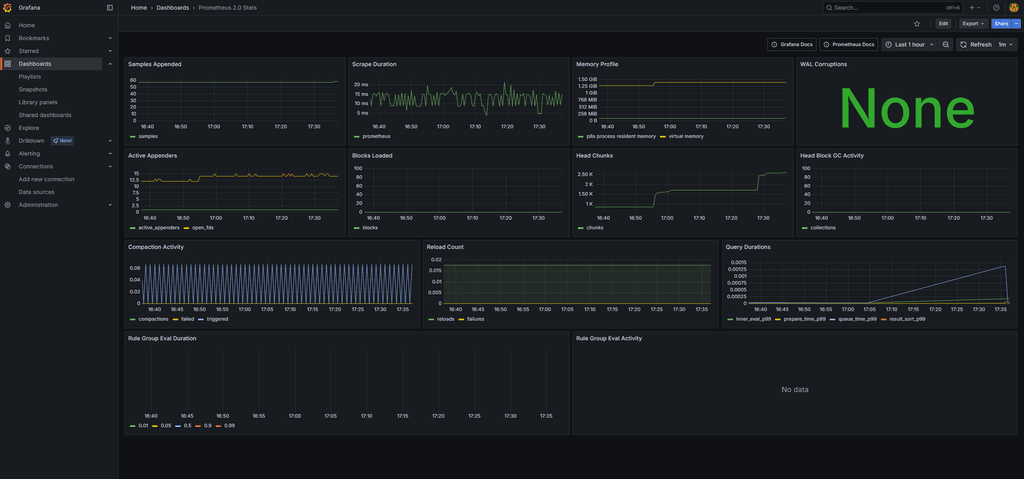Click the Alerting bell icon in sidebar

(x=8, y=154)
